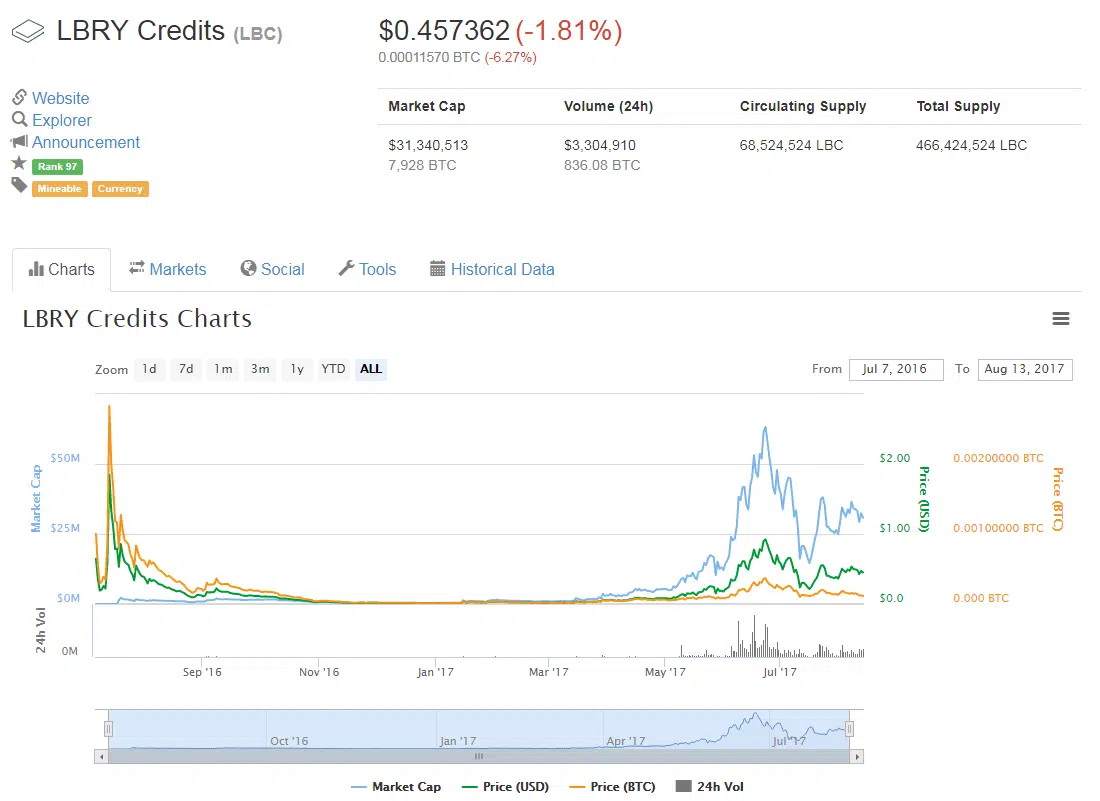The width and height of the screenshot is (1100, 801).
Task: Set chart zoom to ALL
Action: 371,369
